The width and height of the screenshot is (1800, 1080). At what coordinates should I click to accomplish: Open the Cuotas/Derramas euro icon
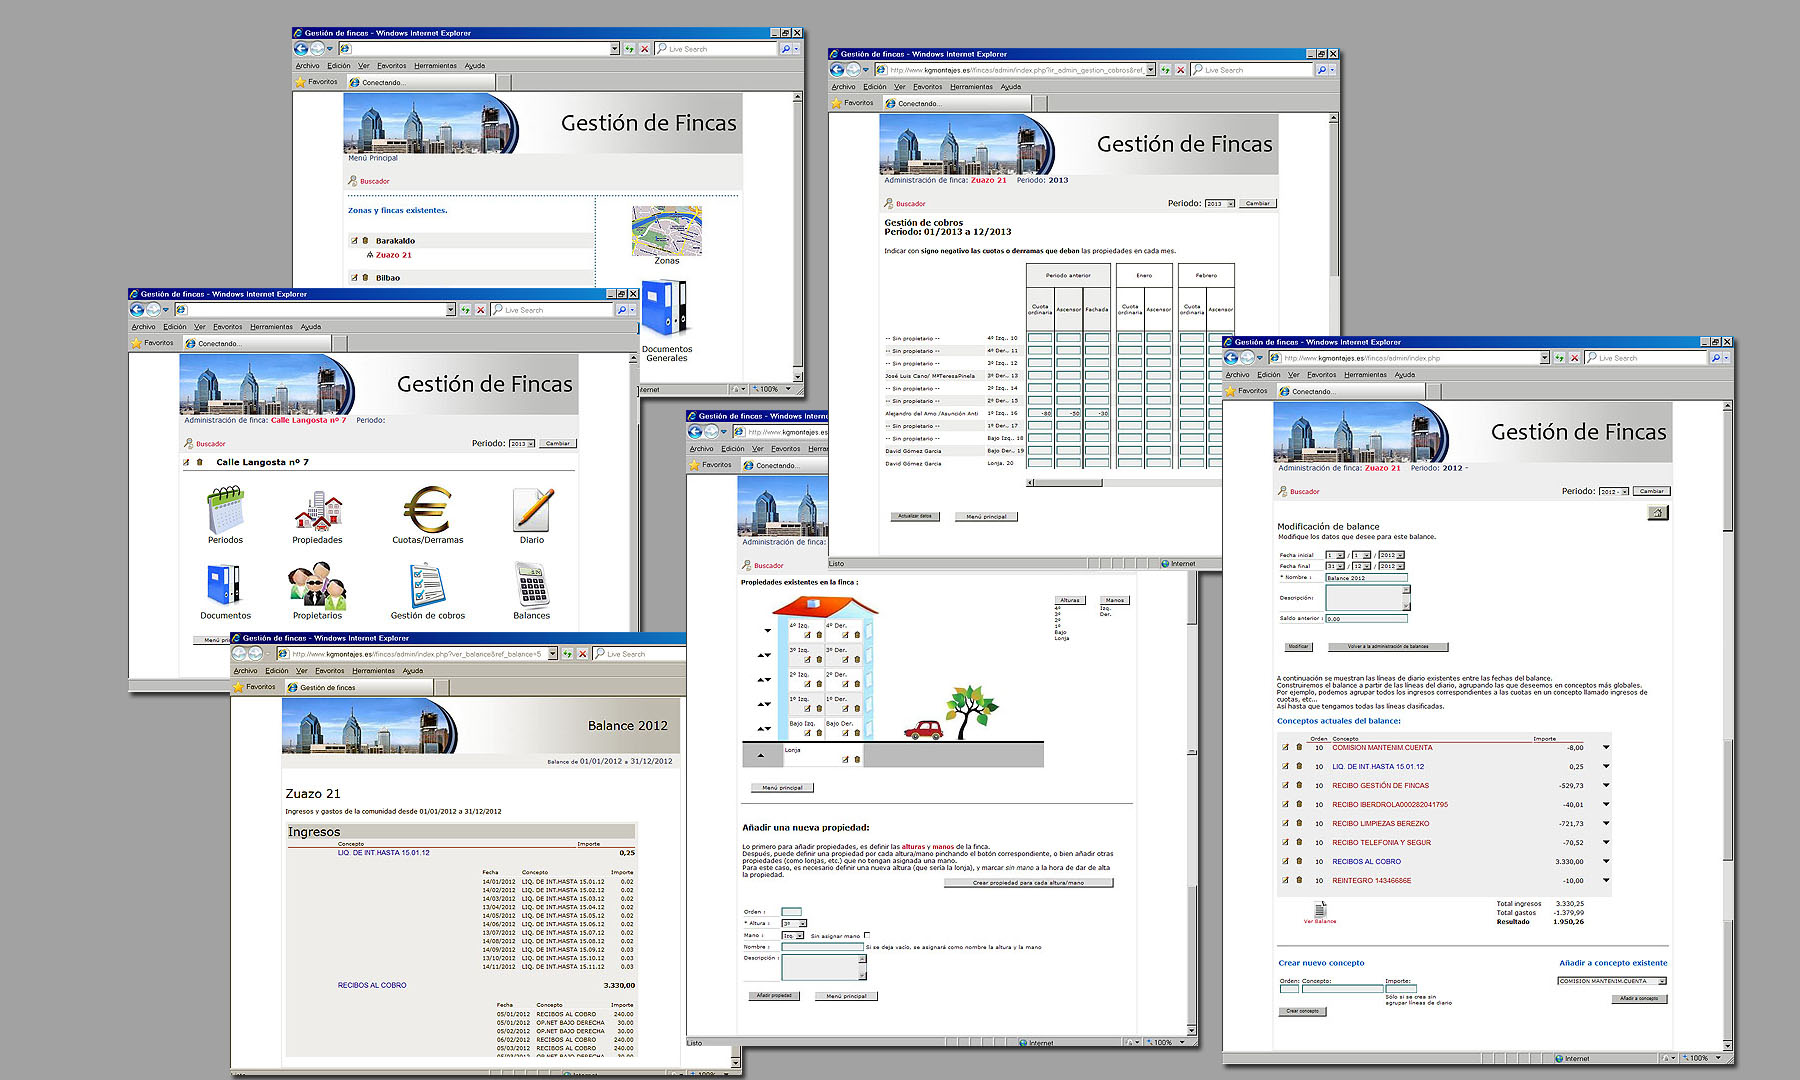point(427,510)
